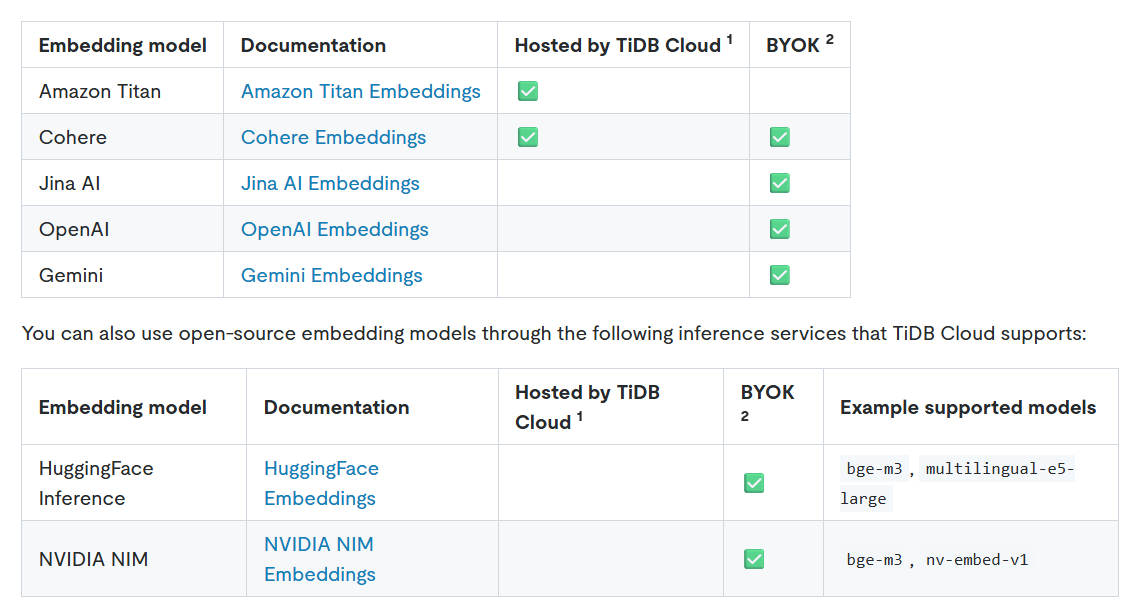The image size is (1135, 612).
Task: Open Cohere Embeddings documentation link
Action: coord(333,137)
